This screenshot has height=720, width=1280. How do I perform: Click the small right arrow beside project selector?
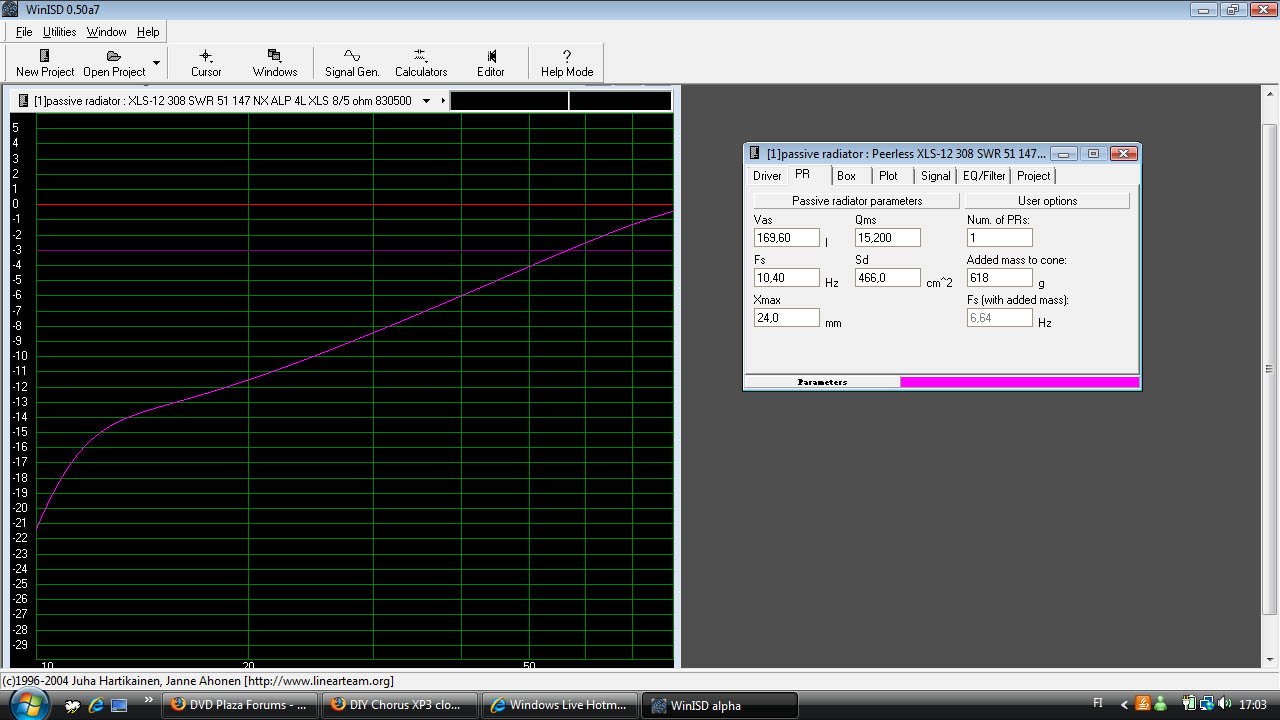pos(443,101)
